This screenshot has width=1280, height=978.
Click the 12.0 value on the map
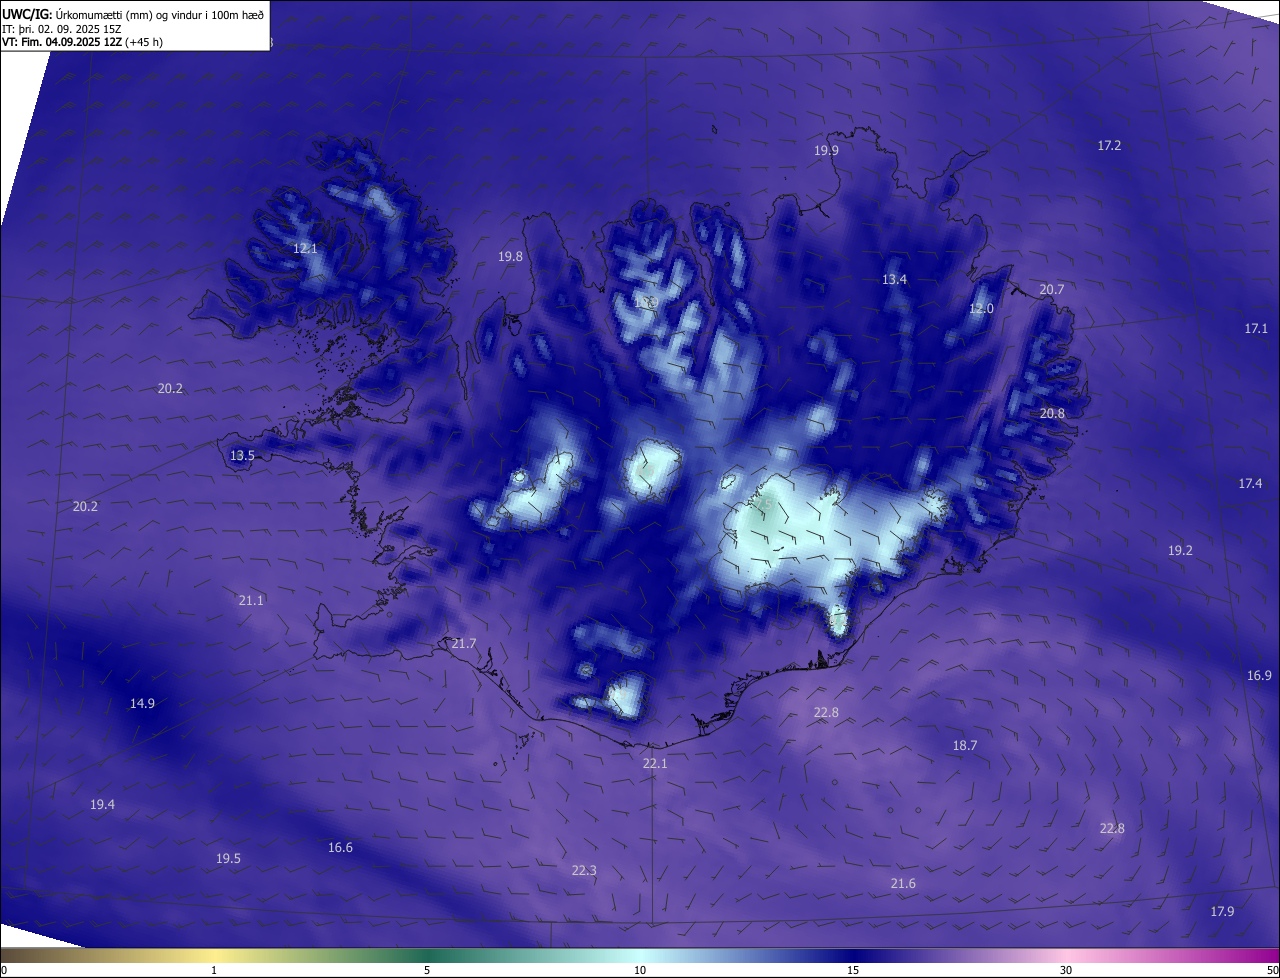coord(982,308)
